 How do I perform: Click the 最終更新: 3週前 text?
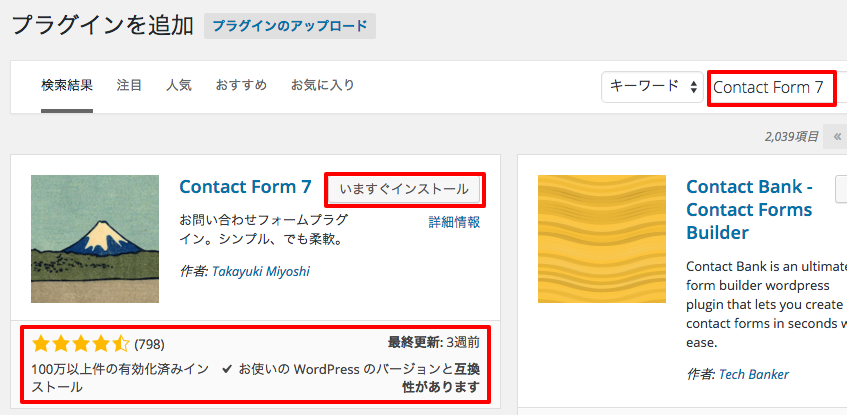(434, 342)
